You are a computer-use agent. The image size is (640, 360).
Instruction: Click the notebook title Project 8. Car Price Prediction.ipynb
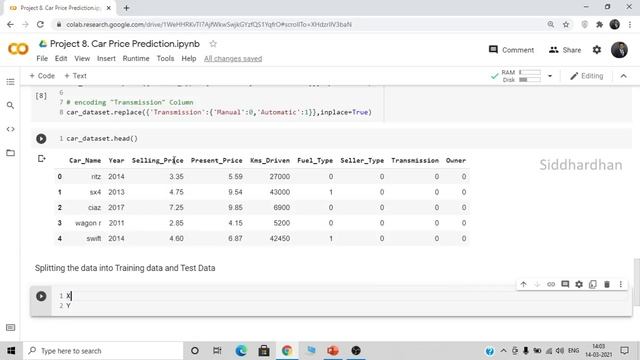(125, 44)
